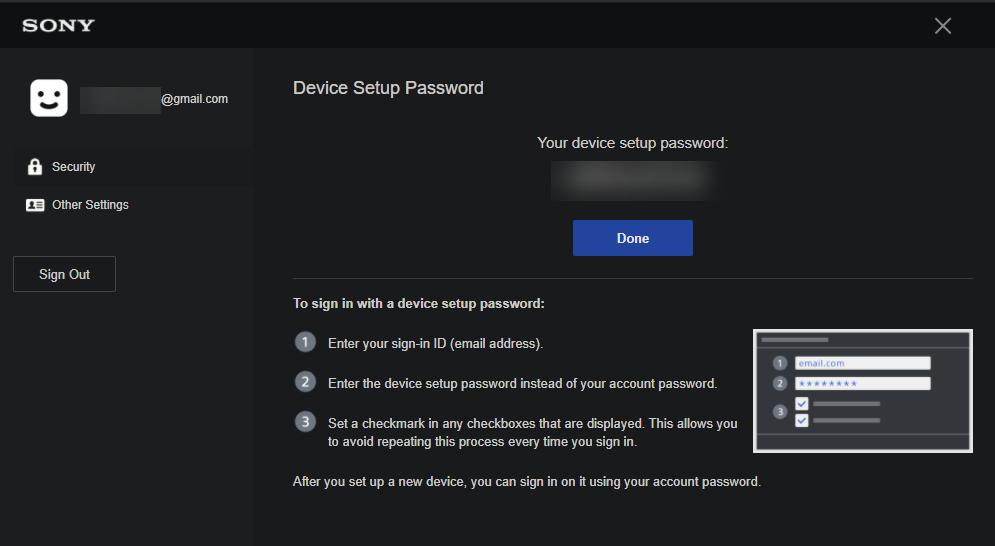
Task: Click the gmail.com account email address
Action: [x=155, y=99]
